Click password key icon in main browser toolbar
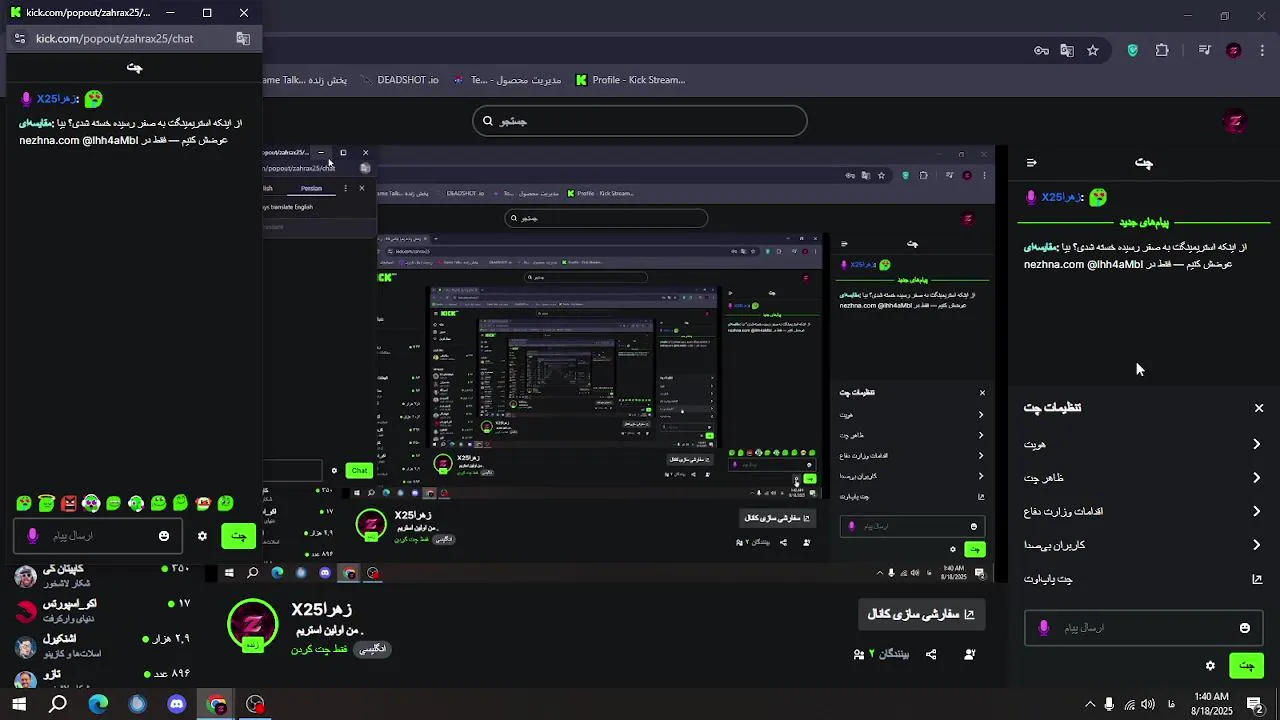 coord(1041,51)
